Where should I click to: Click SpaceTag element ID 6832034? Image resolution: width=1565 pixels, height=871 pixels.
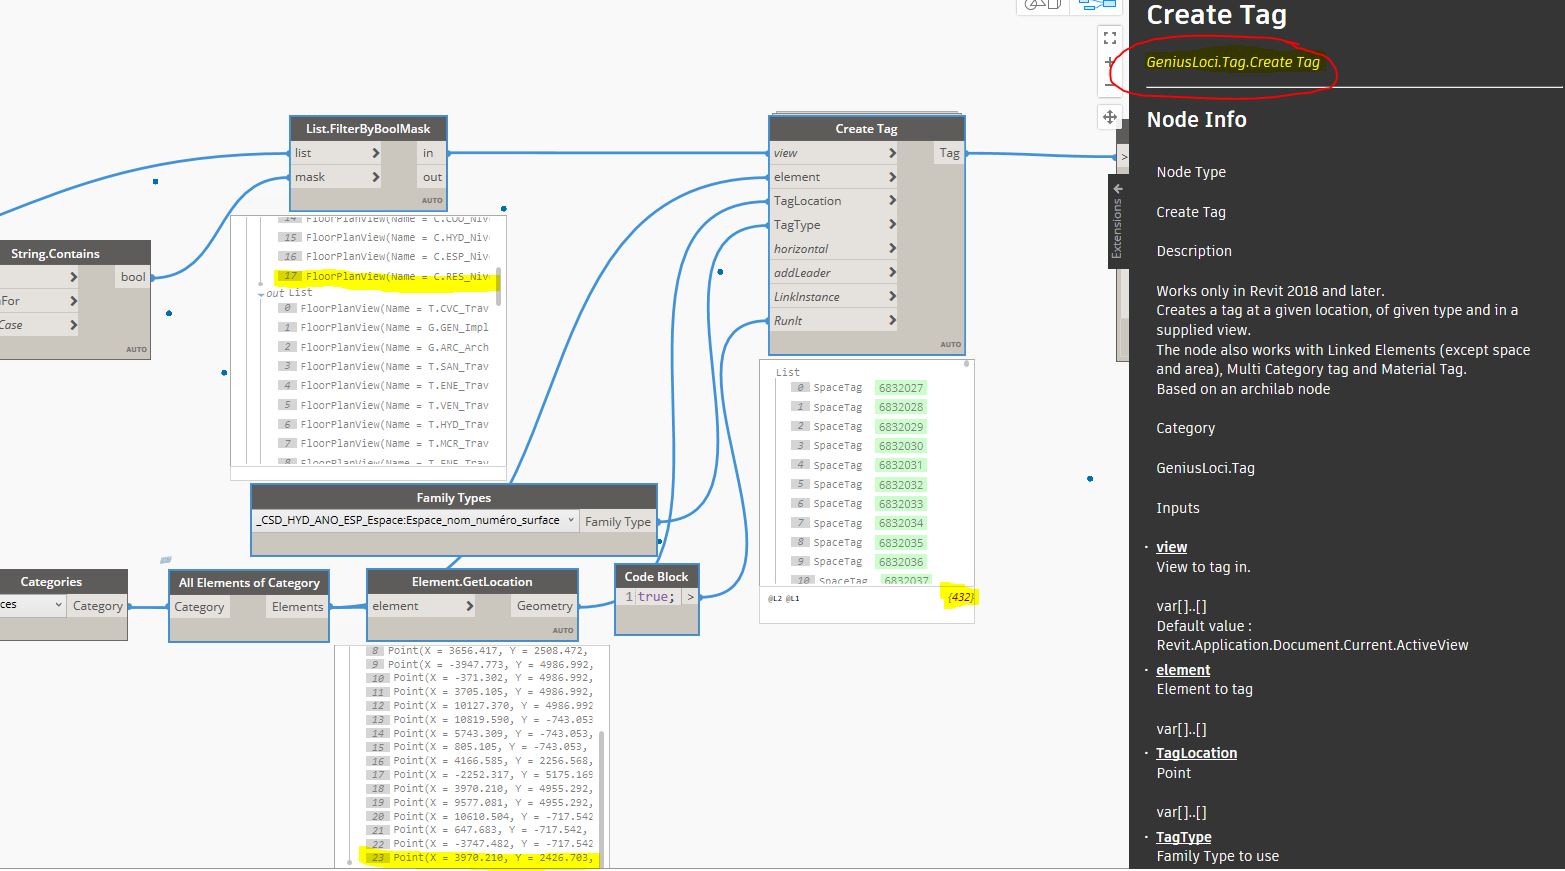pyautogui.click(x=901, y=523)
